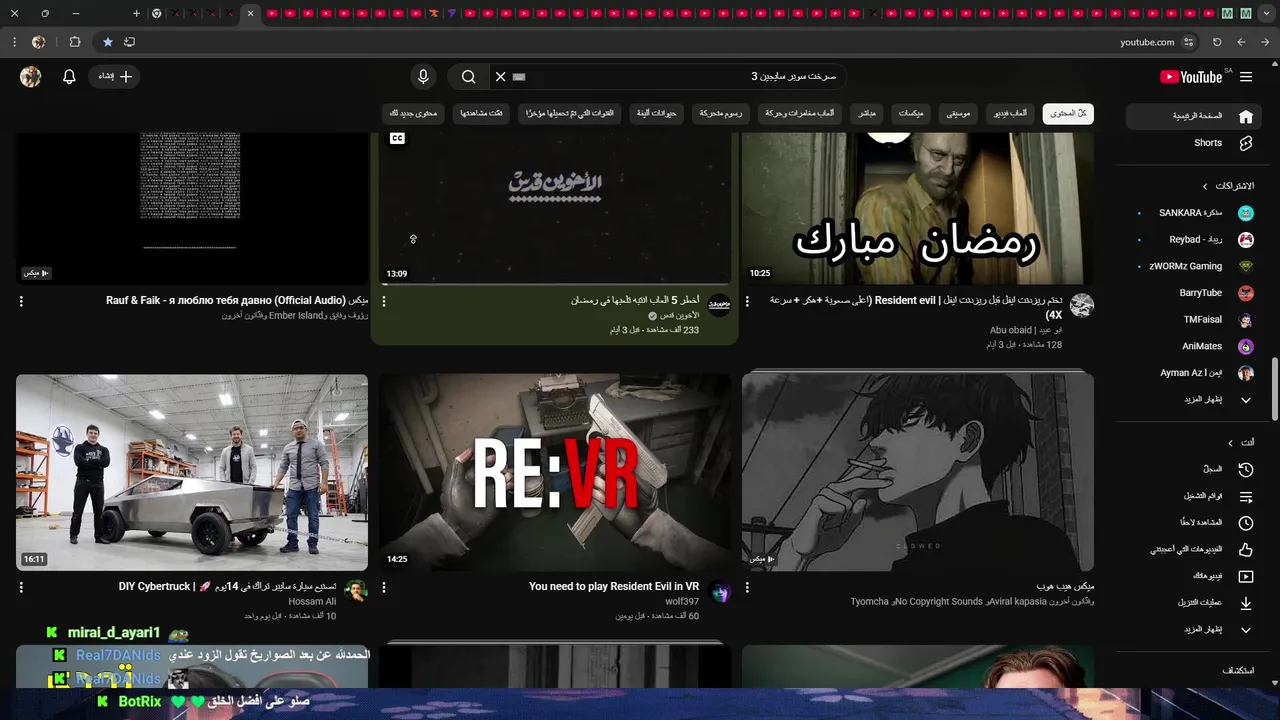Viewport: 1280px width, 720px height.
Task: Open the zWORMz Gaming channel
Action: click(x=1192, y=267)
